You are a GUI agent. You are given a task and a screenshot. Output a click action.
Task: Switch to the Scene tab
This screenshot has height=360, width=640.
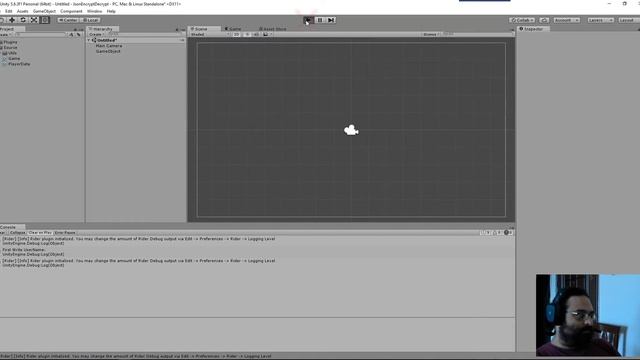pos(204,29)
